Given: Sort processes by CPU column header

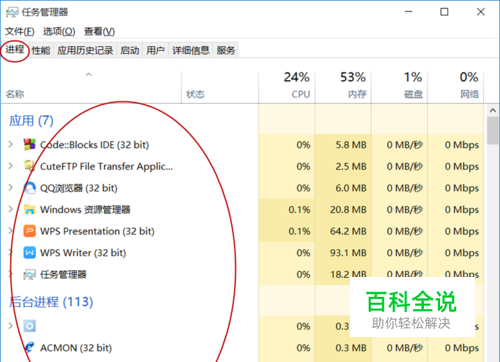Looking at the screenshot, I should coord(287,87).
